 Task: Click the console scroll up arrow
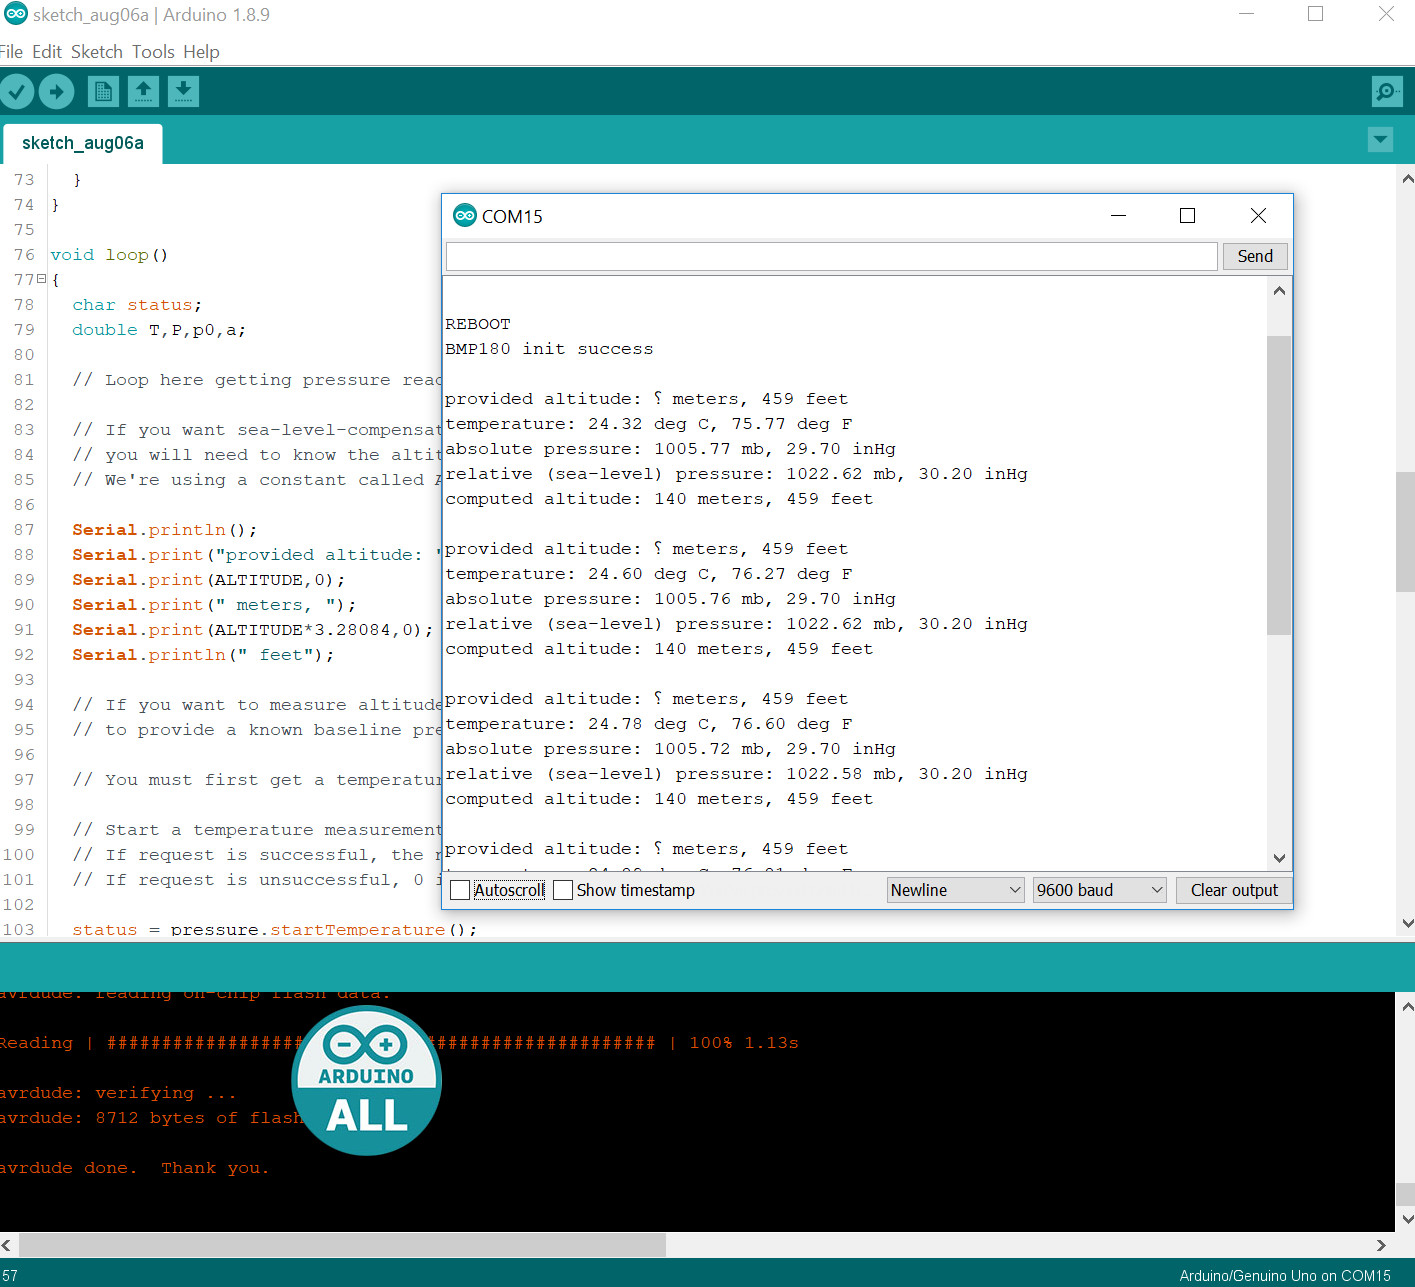coord(1407,1007)
